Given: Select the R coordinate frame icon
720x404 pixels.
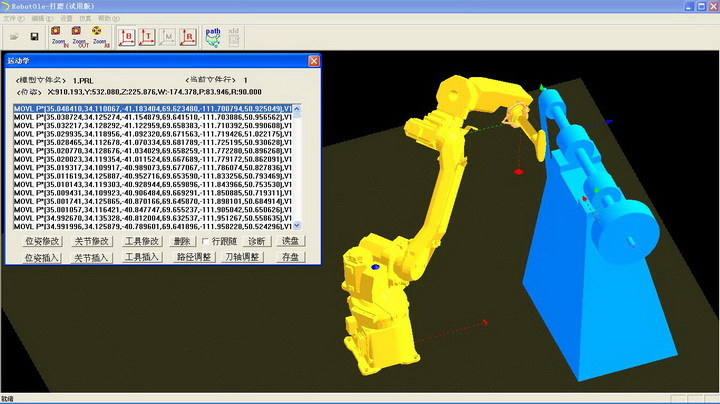Looking at the screenshot, I should click(x=188, y=37).
